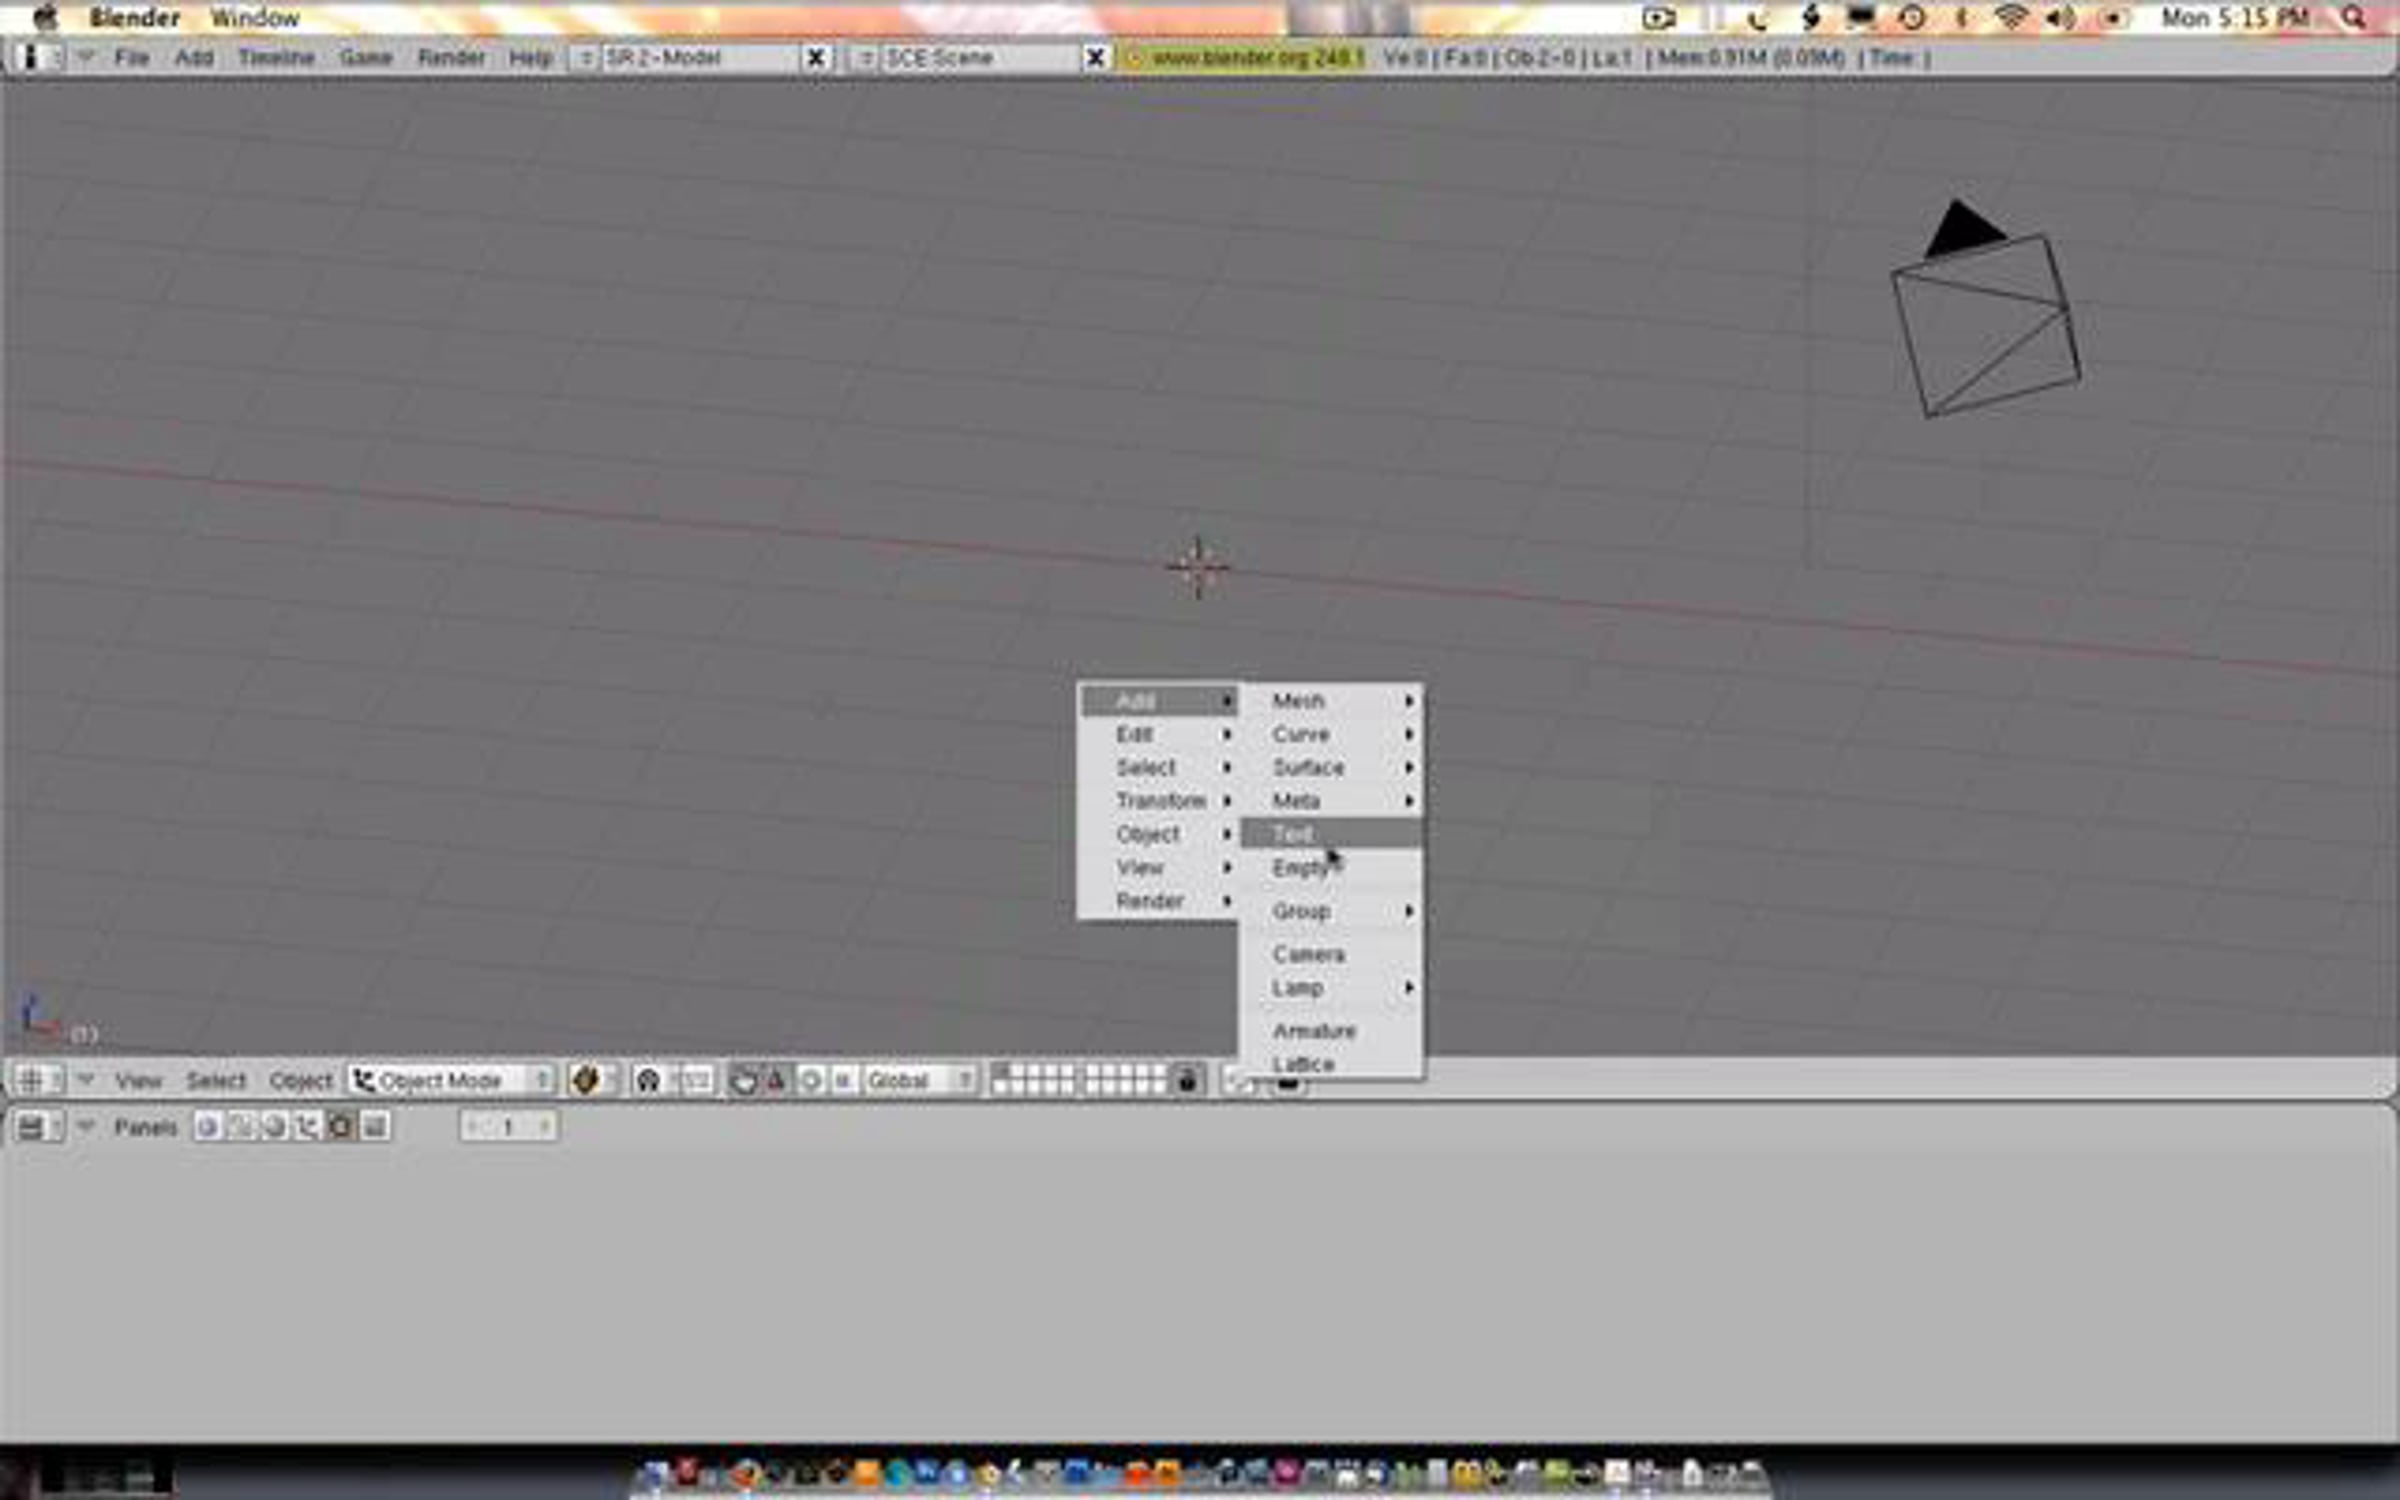Select the Logic context panel icon

tap(208, 1127)
